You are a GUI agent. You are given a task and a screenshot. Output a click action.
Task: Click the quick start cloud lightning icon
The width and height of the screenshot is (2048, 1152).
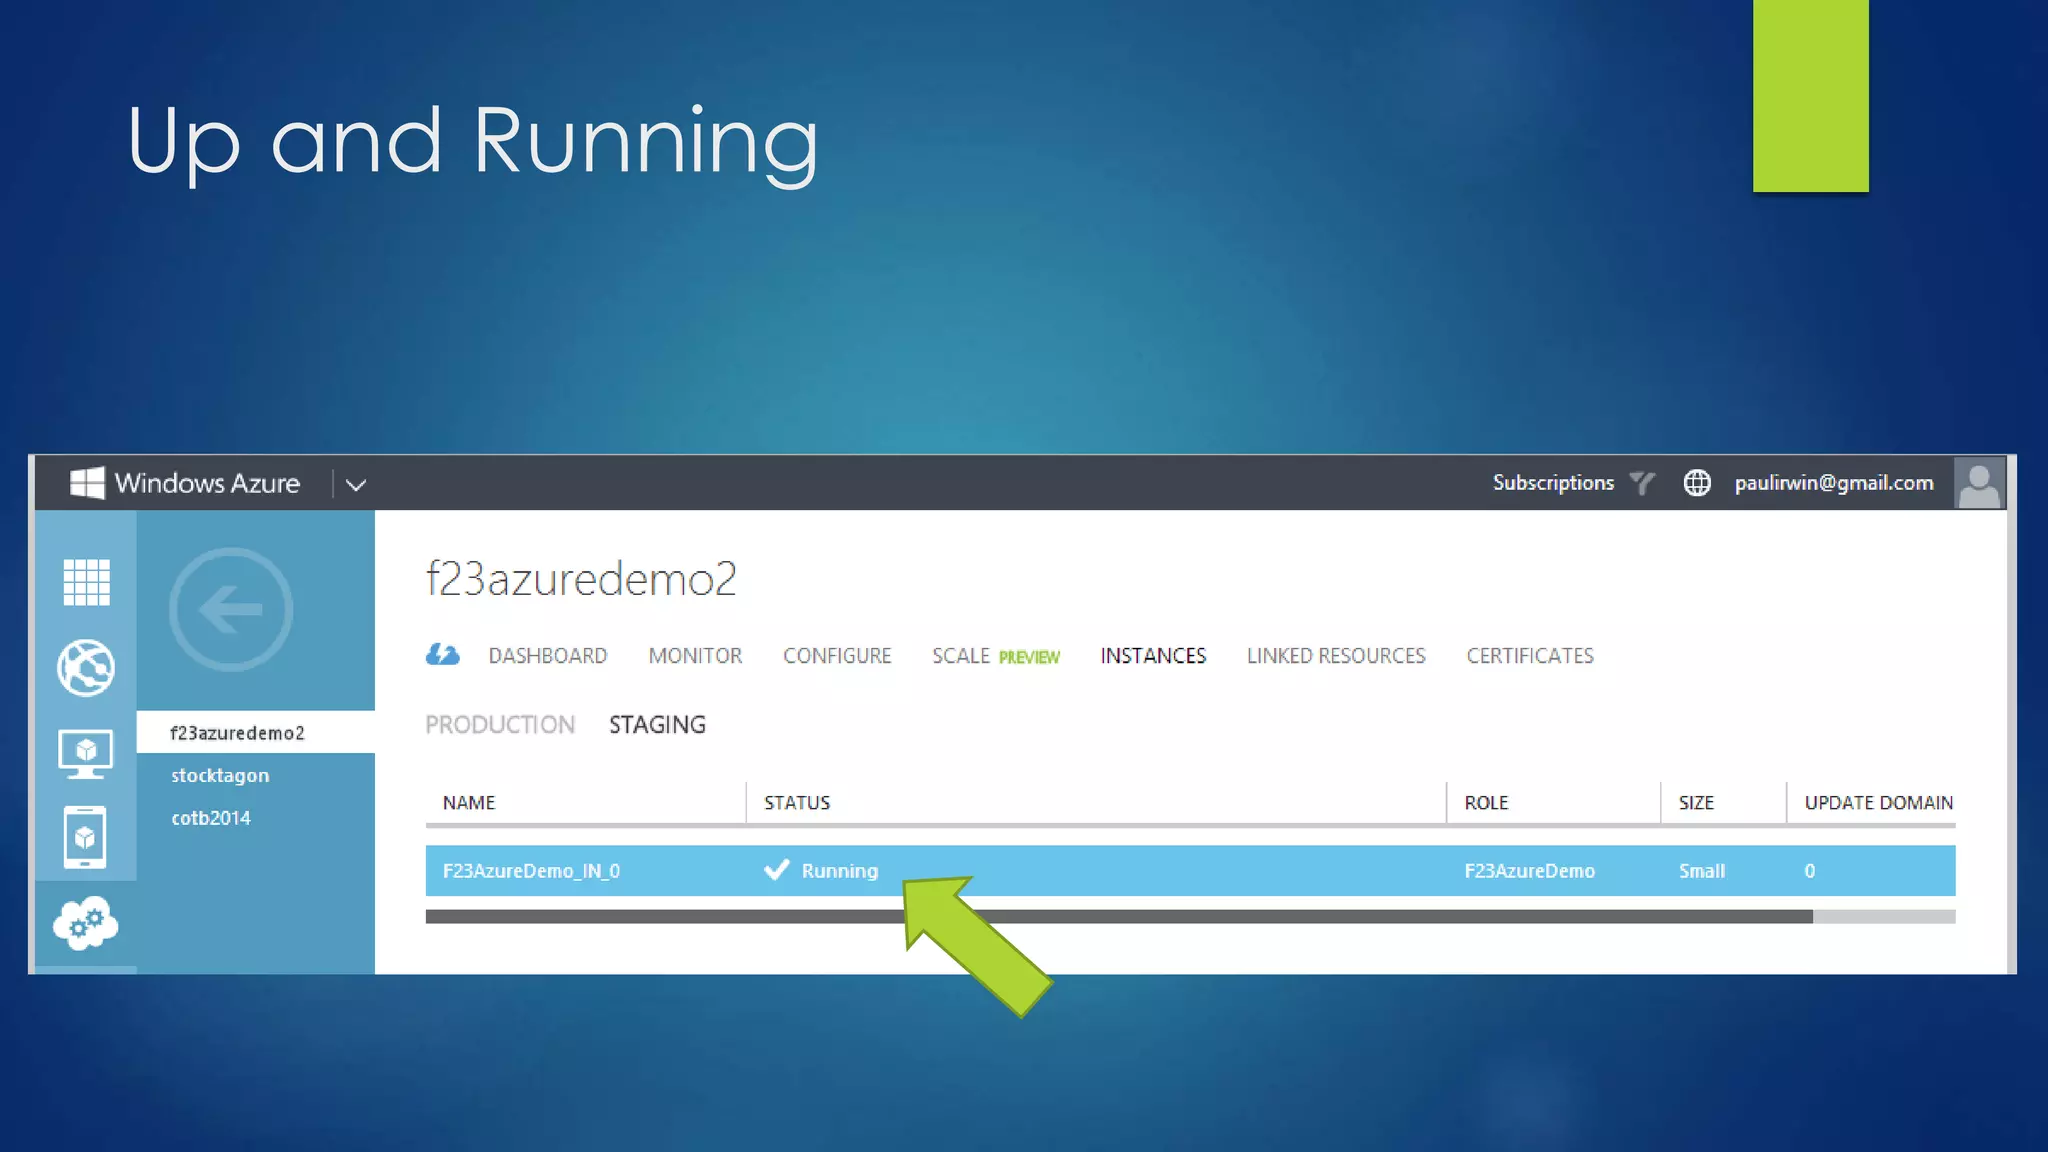442,655
